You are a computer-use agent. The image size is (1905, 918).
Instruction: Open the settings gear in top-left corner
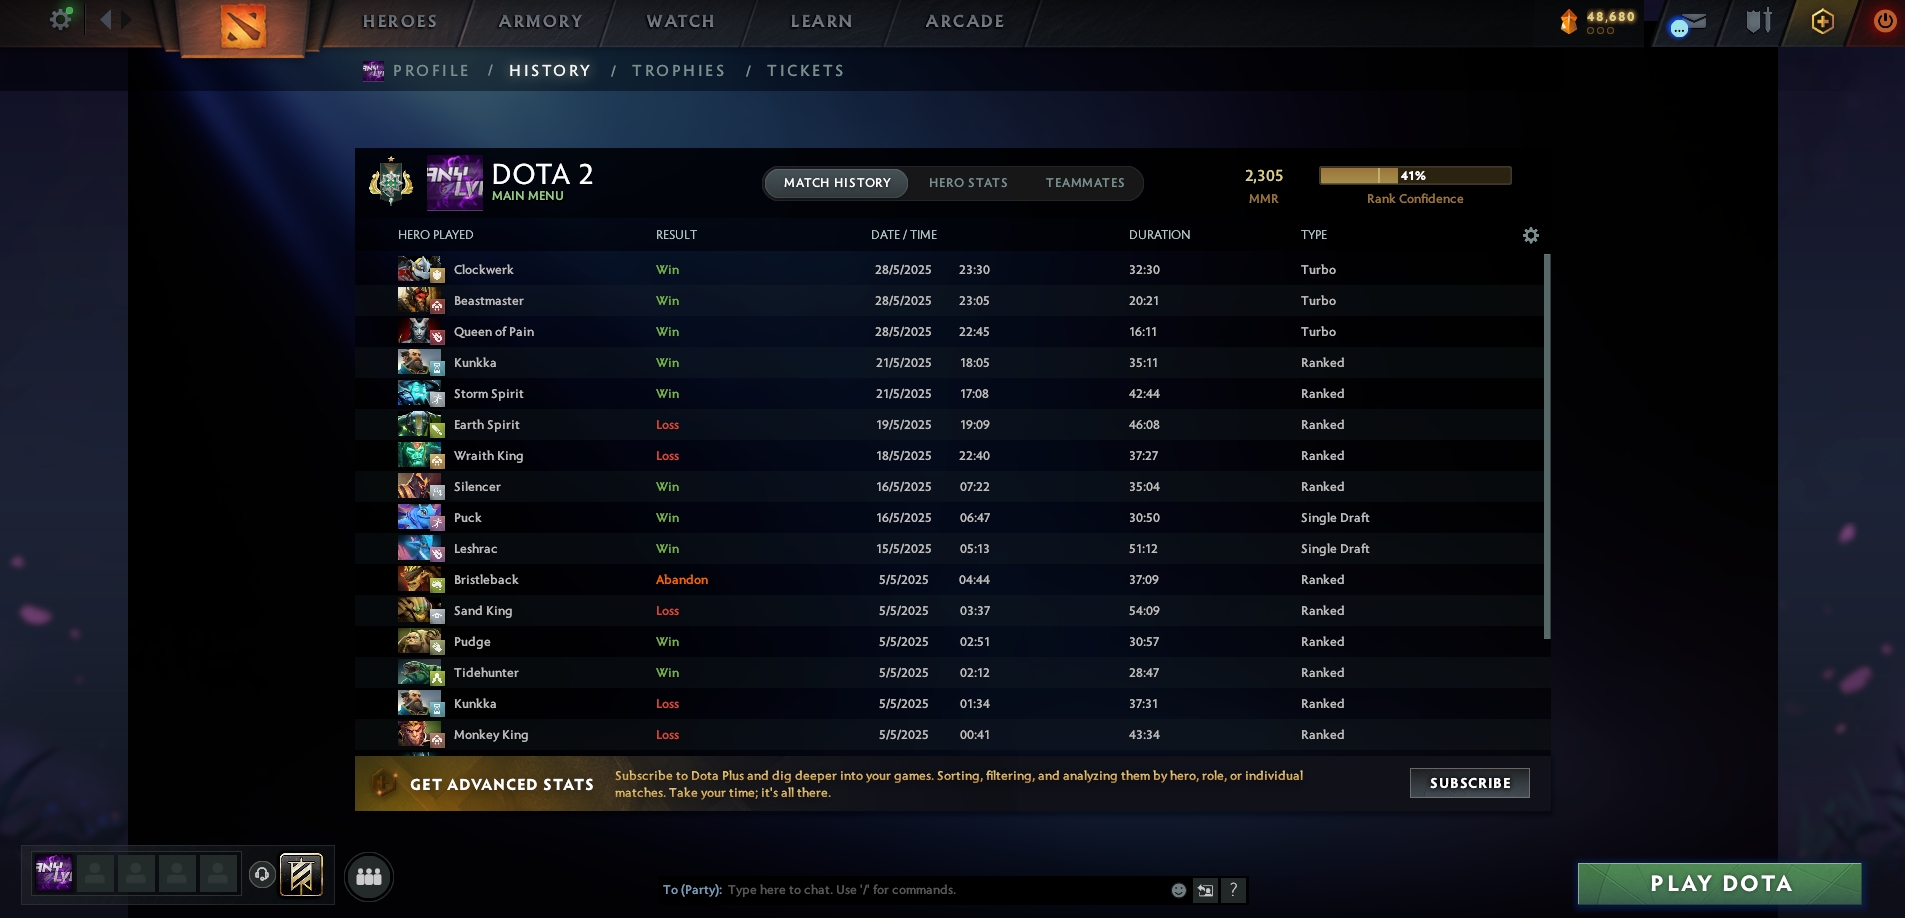point(61,19)
